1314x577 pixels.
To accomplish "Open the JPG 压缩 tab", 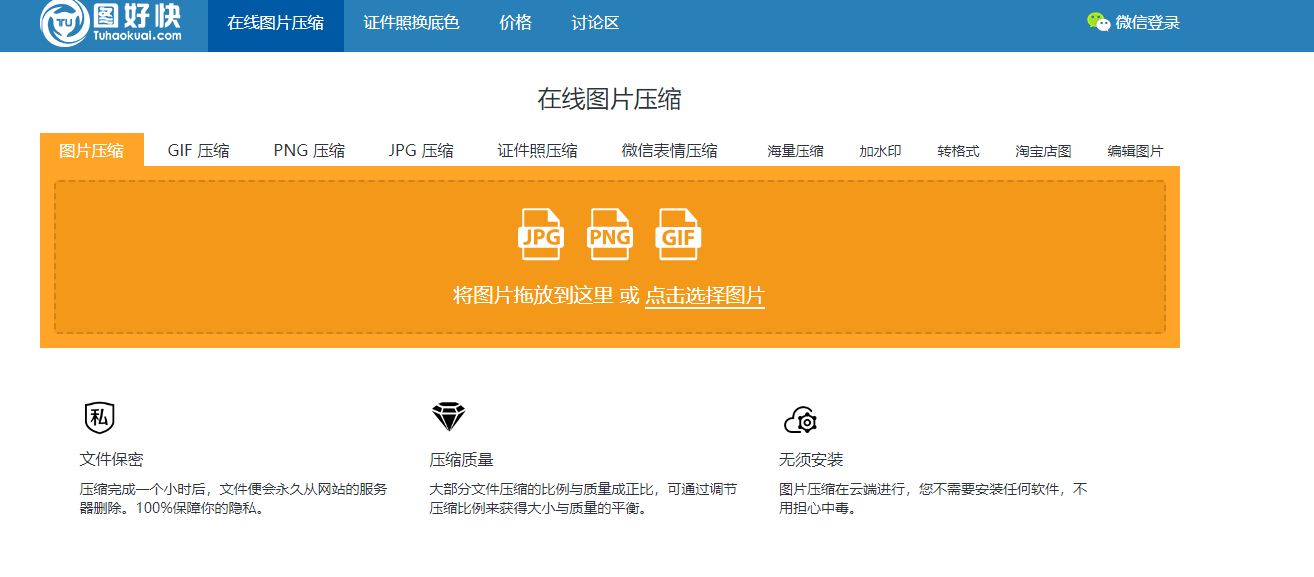I will [x=421, y=149].
